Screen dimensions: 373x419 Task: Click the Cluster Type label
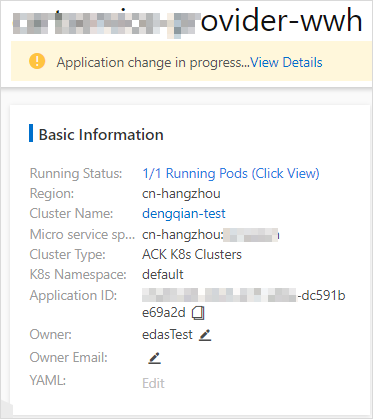[68, 255]
